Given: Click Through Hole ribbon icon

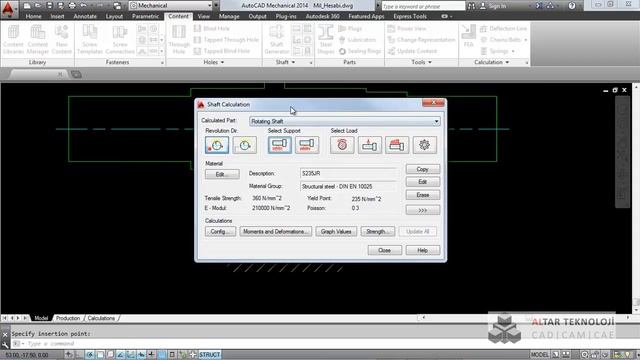Looking at the screenshot, I should [178, 40].
